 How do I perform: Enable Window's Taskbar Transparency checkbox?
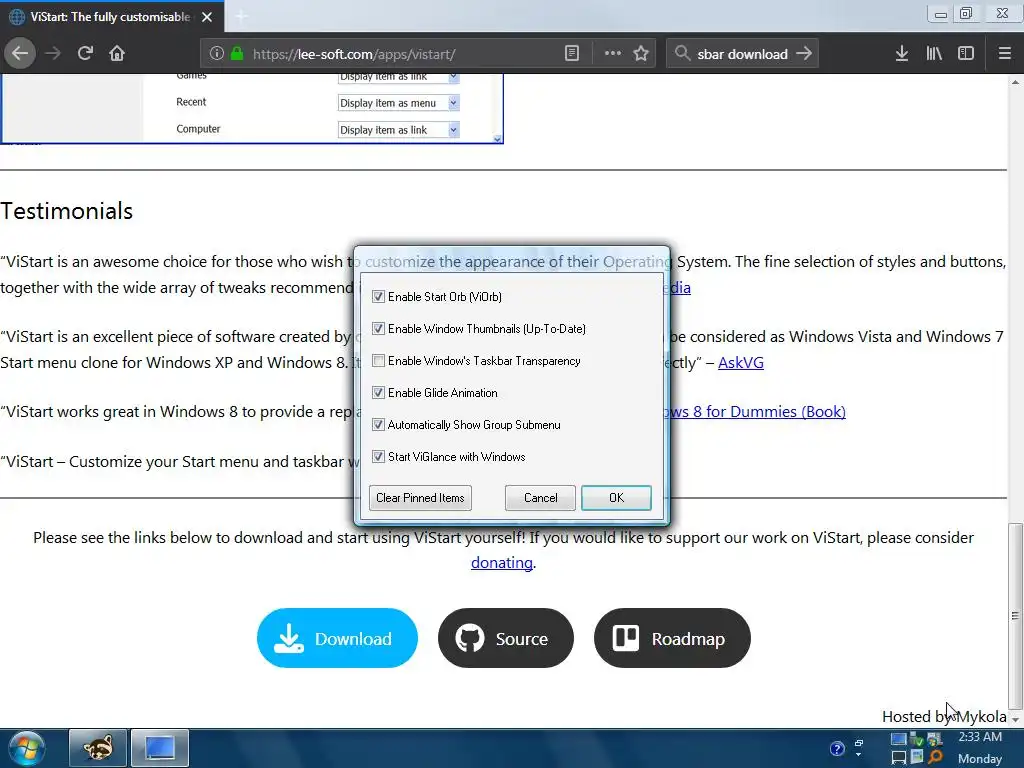coord(378,360)
